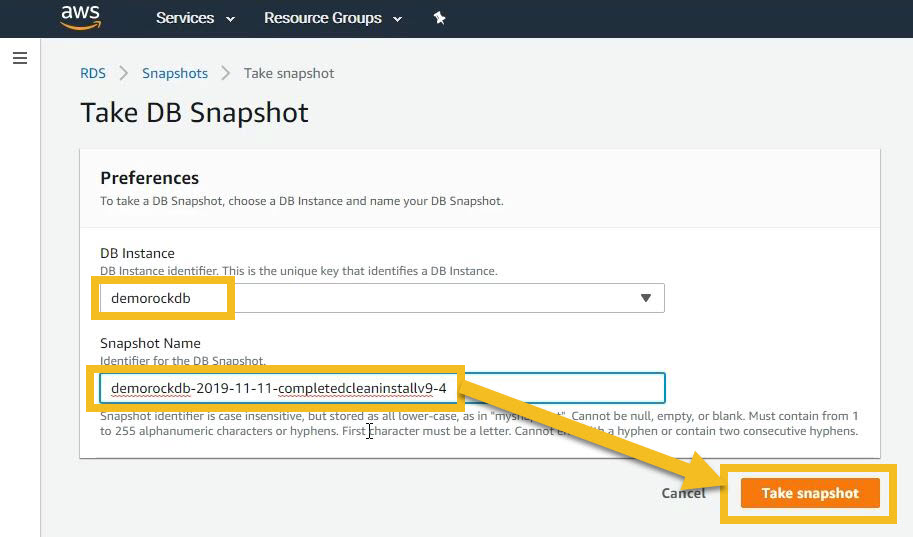
Task: Click the DB Instance label
Action: 137,253
